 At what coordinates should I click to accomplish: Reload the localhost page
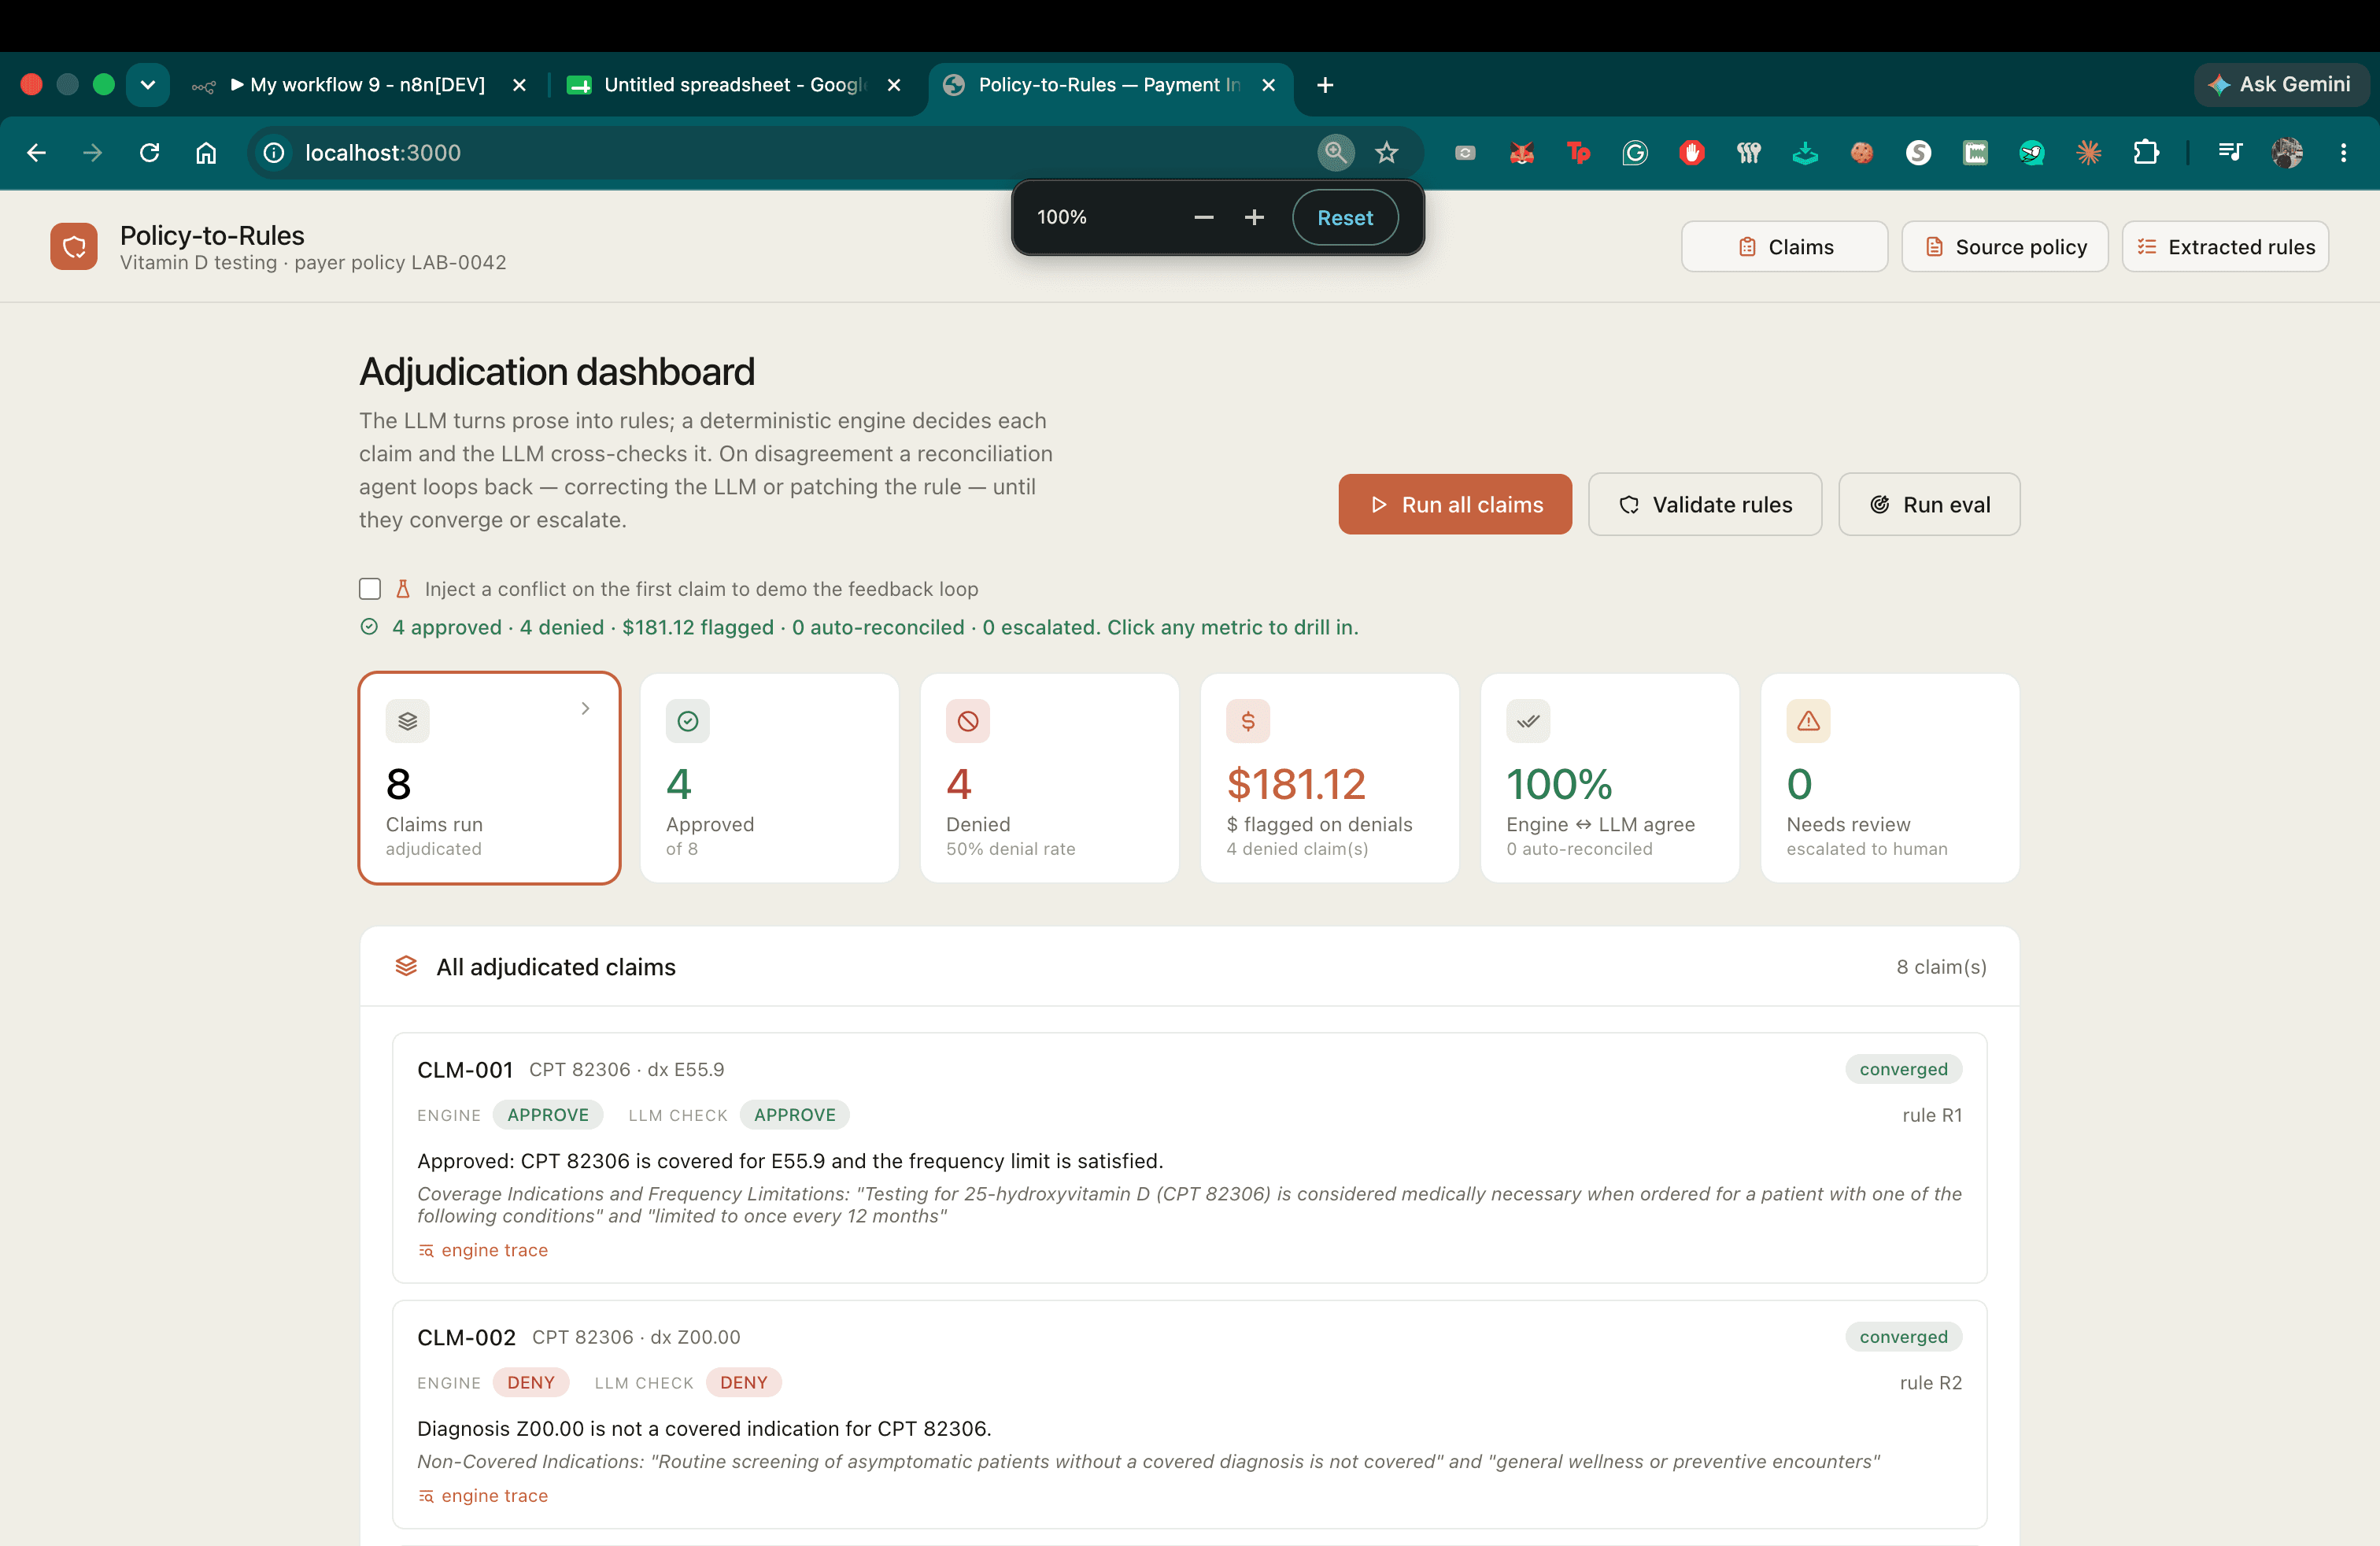coord(150,153)
